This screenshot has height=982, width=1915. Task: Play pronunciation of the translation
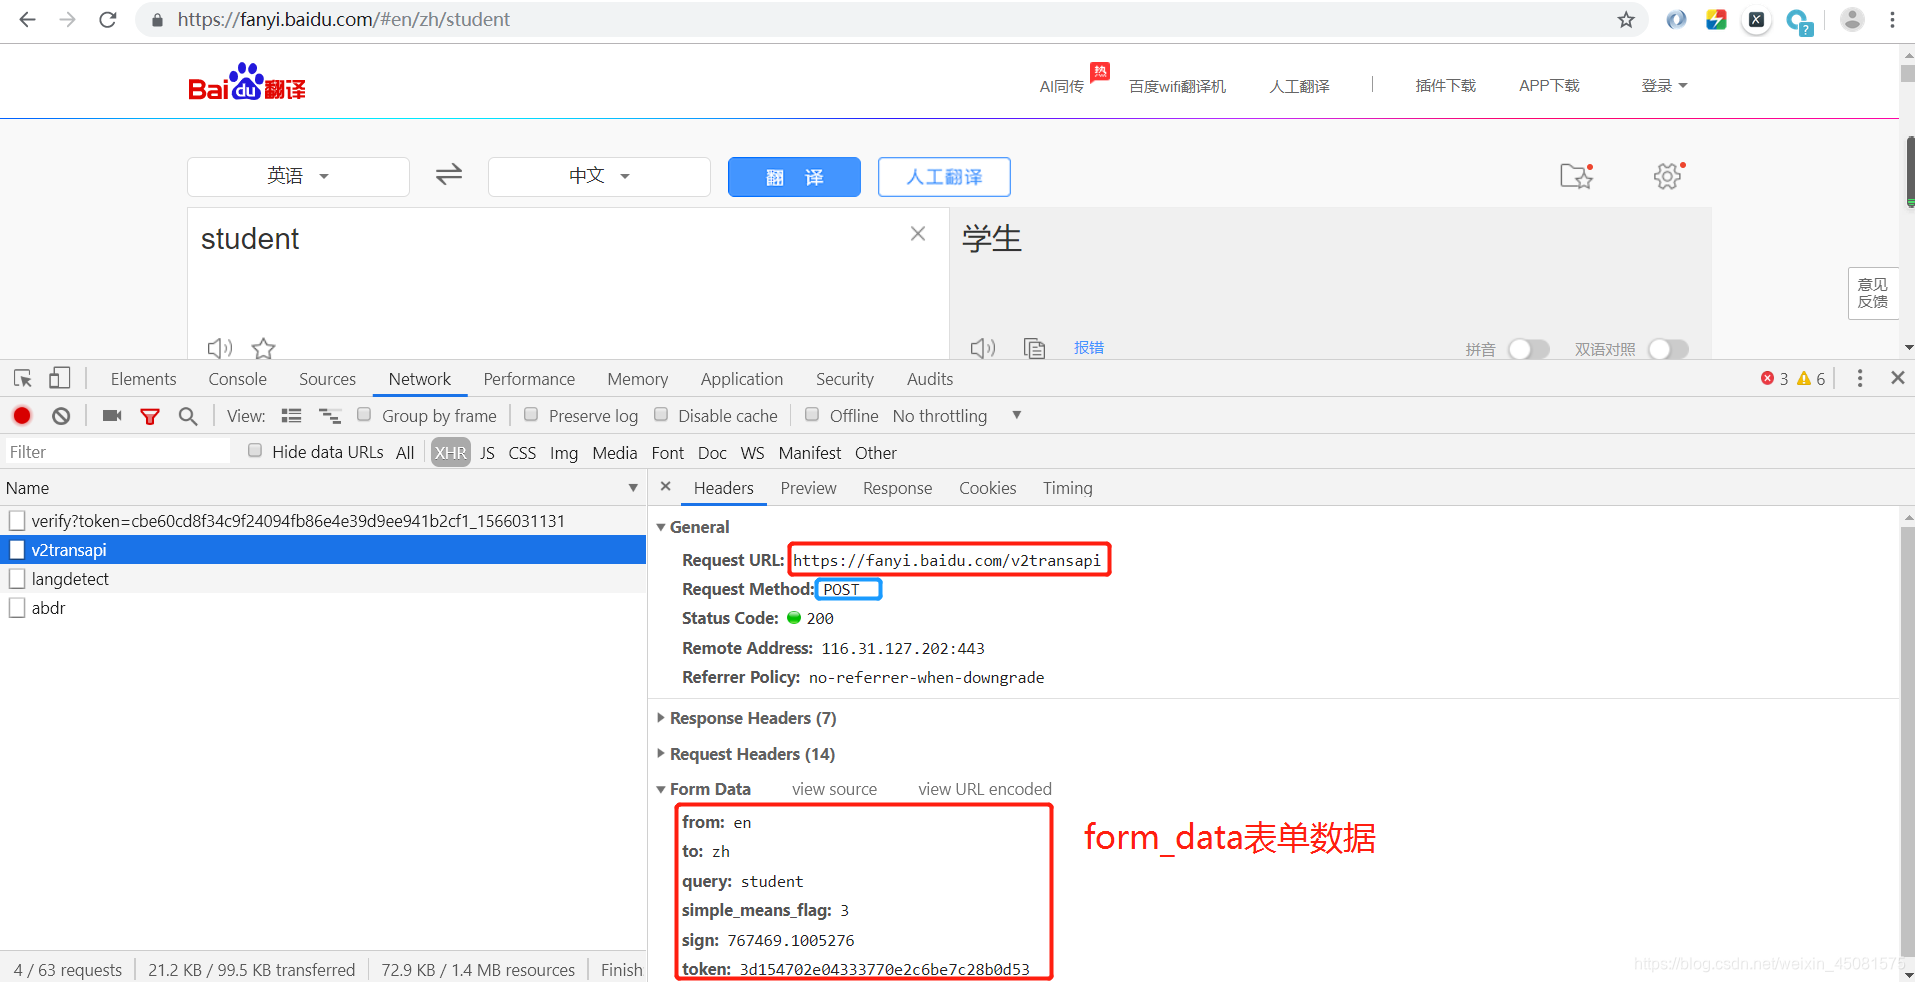tap(983, 348)
